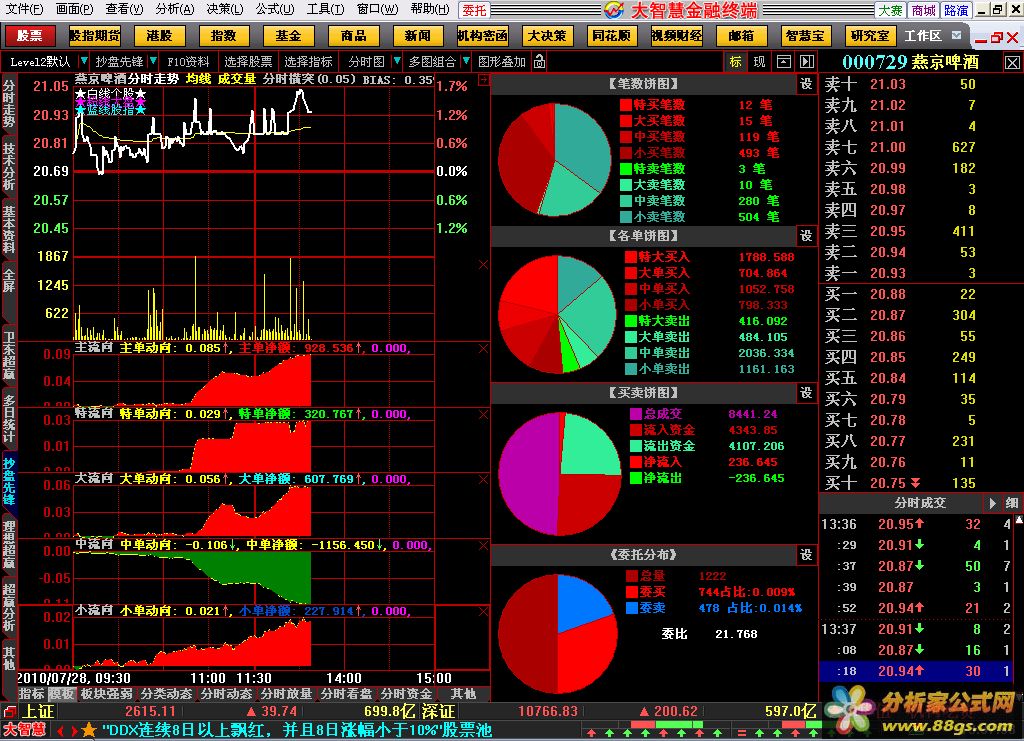
Task: Open the 帮助(H) menu
Action: [x=430, y=9]
